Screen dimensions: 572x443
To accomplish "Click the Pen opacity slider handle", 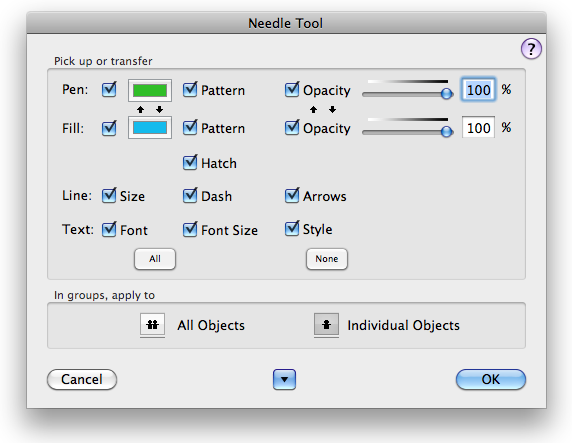I will [446, 94].
